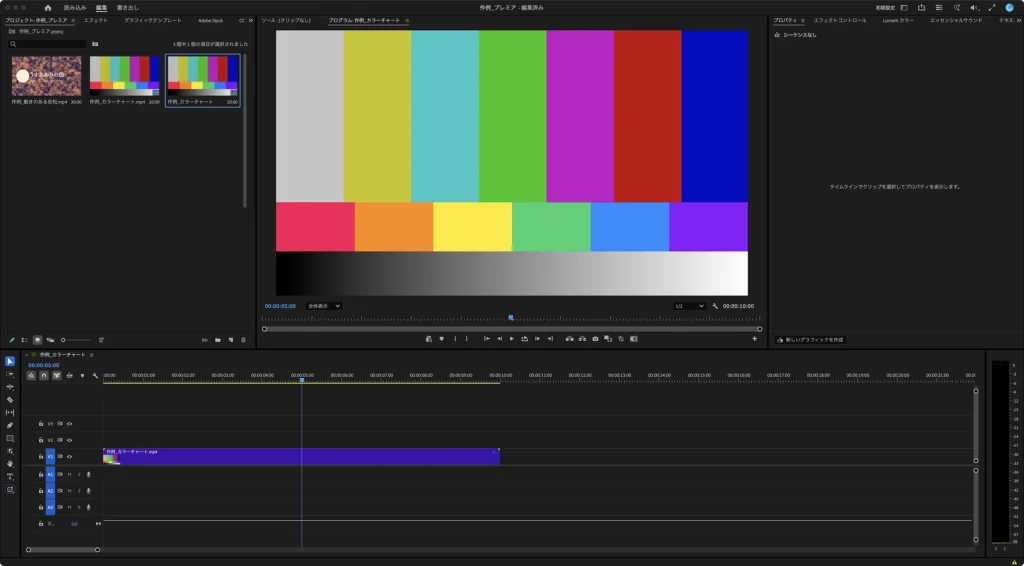Select the Track Select Forward tool

pyautogui.click(x=10, y=374)
